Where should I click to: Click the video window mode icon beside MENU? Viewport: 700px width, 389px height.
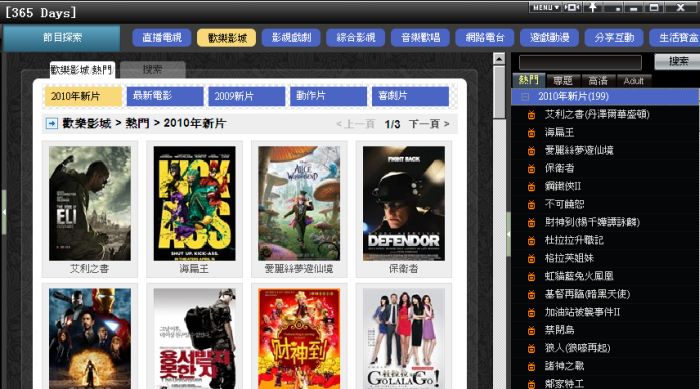pyautogui.click(x=572, y=7)
